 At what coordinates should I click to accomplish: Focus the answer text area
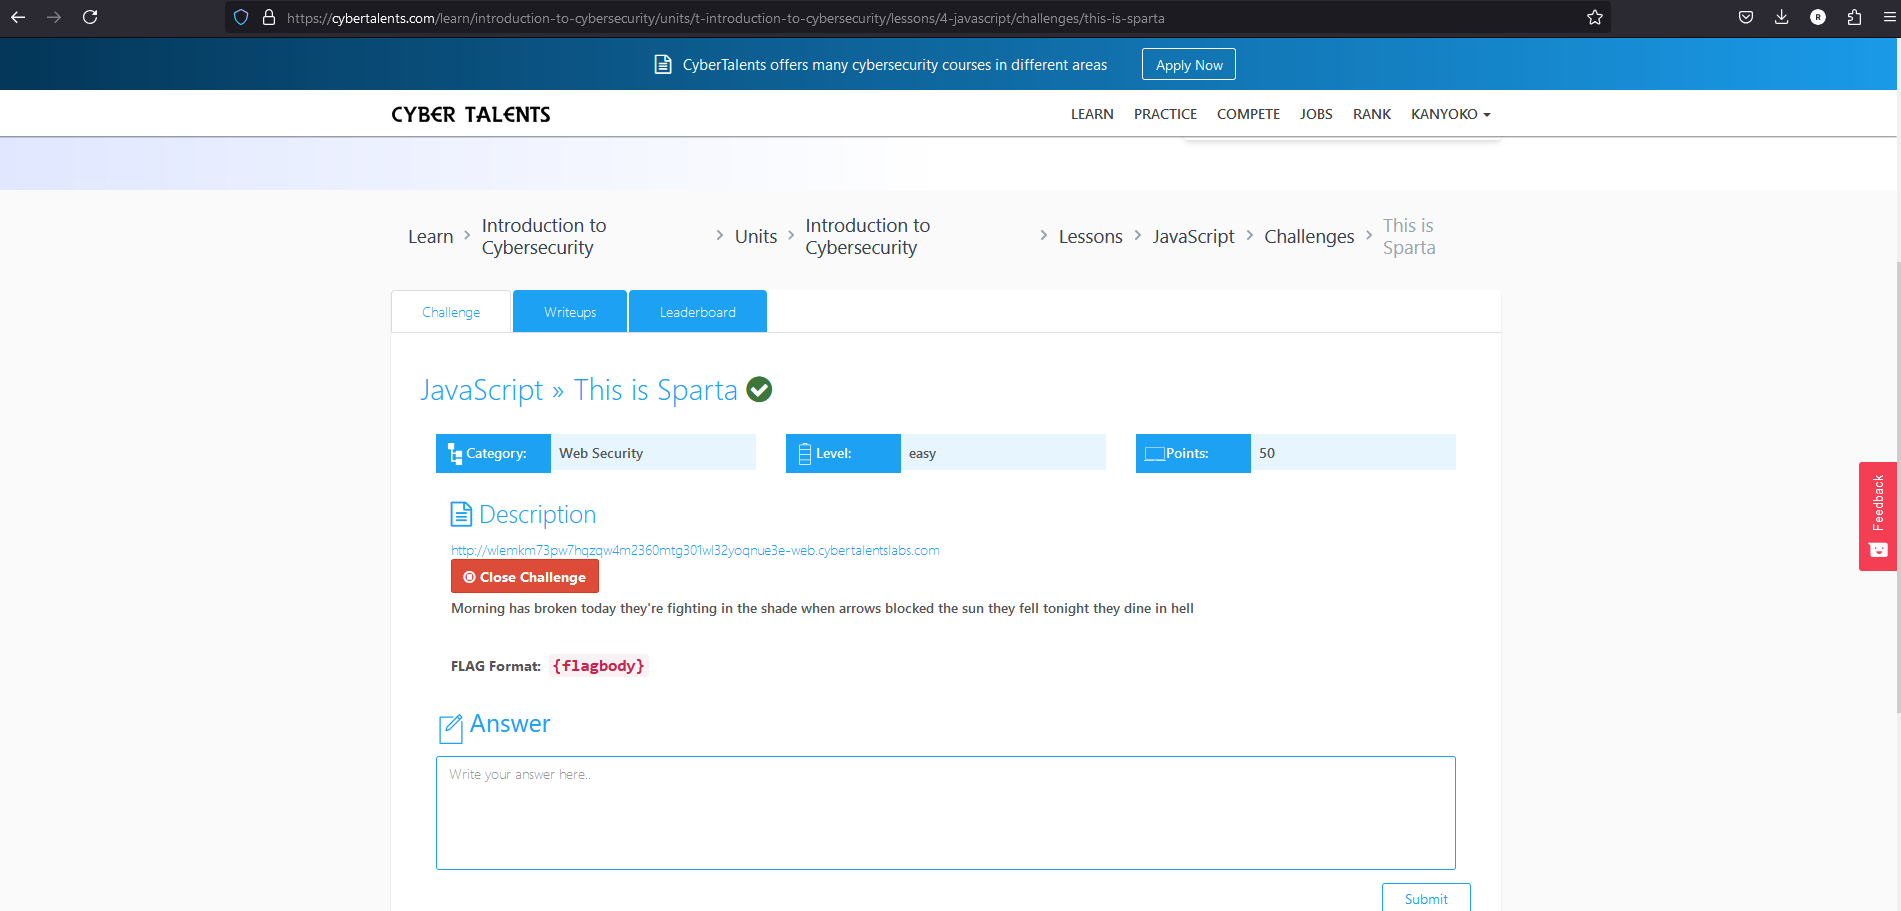point(946,813)
